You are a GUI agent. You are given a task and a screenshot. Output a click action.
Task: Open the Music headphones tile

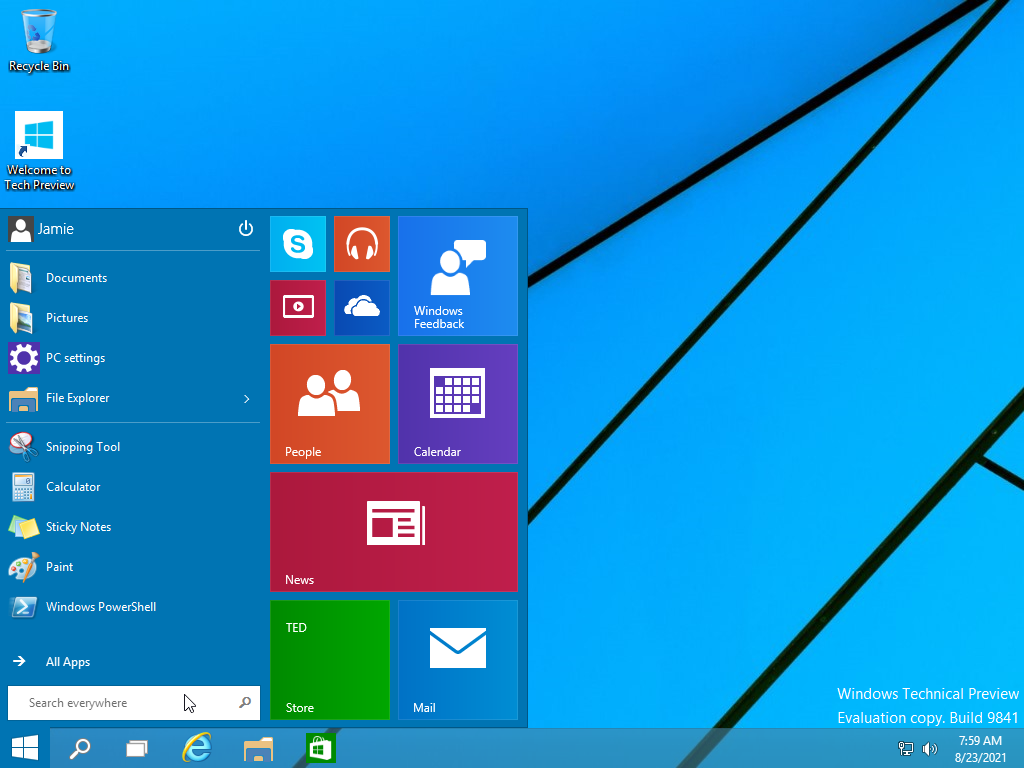[x=362, y=244]
